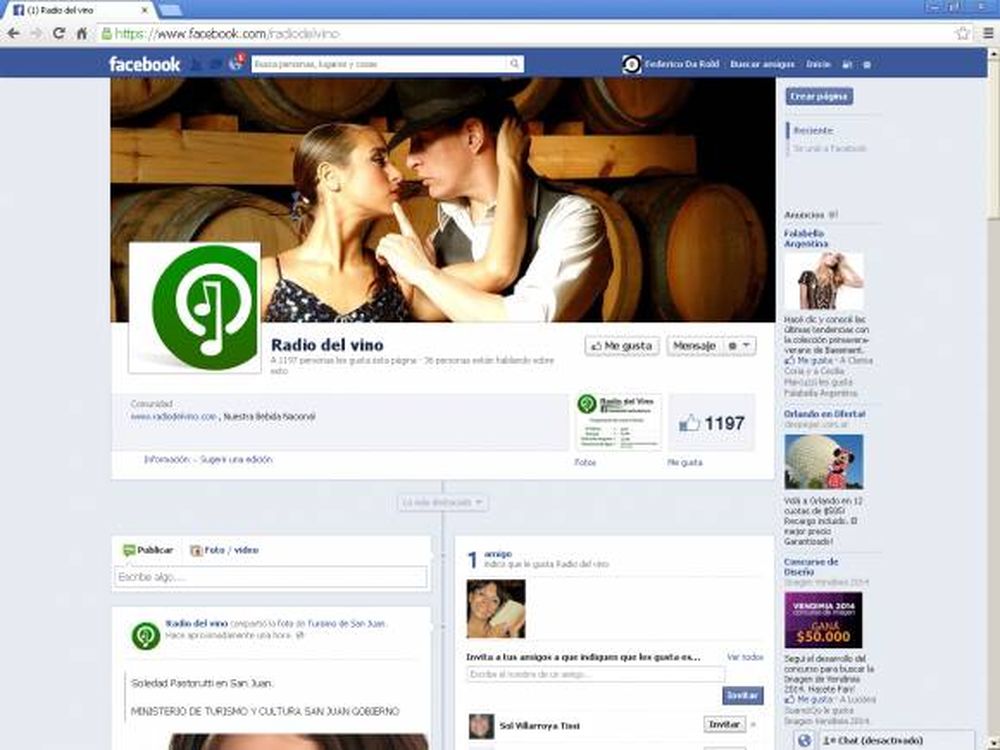
Task: Select the Radio del vino browser tab
Action: pos(82,10)
